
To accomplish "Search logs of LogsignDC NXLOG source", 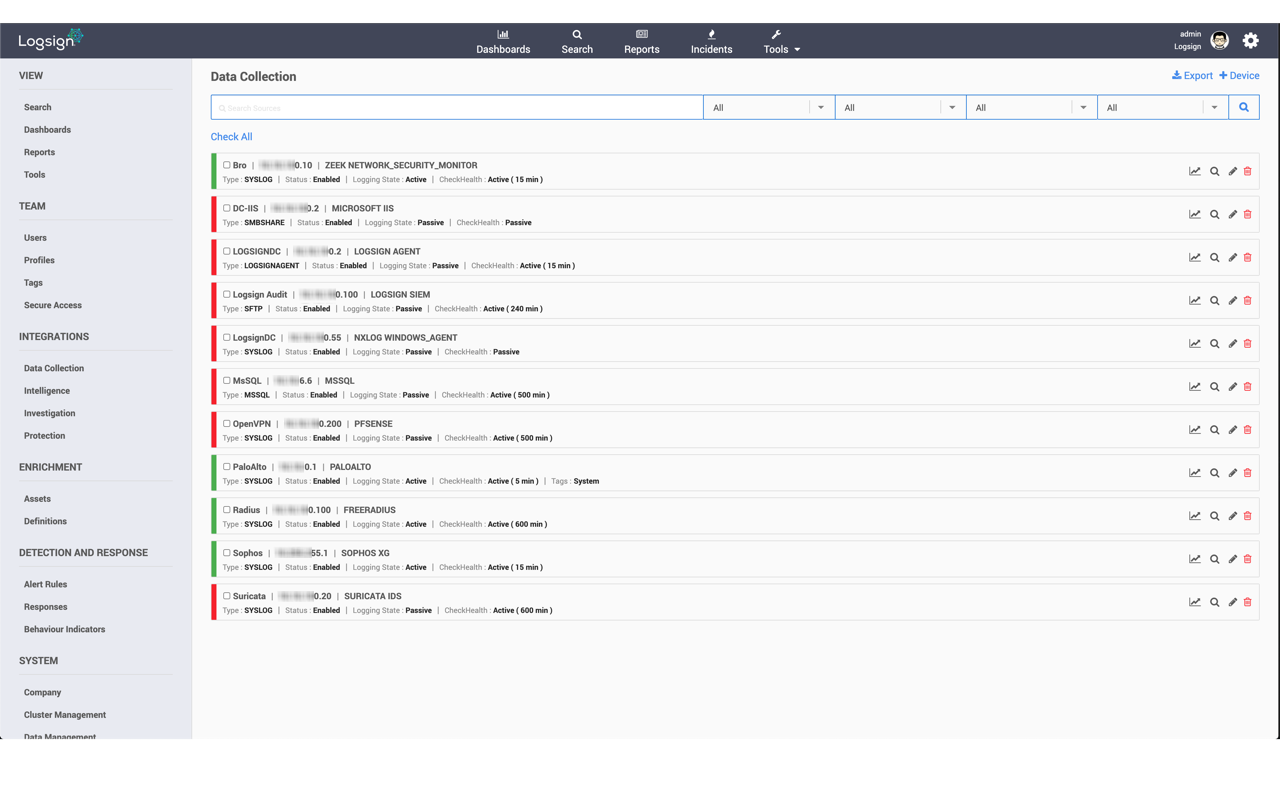I will [x=1215, y=343].
